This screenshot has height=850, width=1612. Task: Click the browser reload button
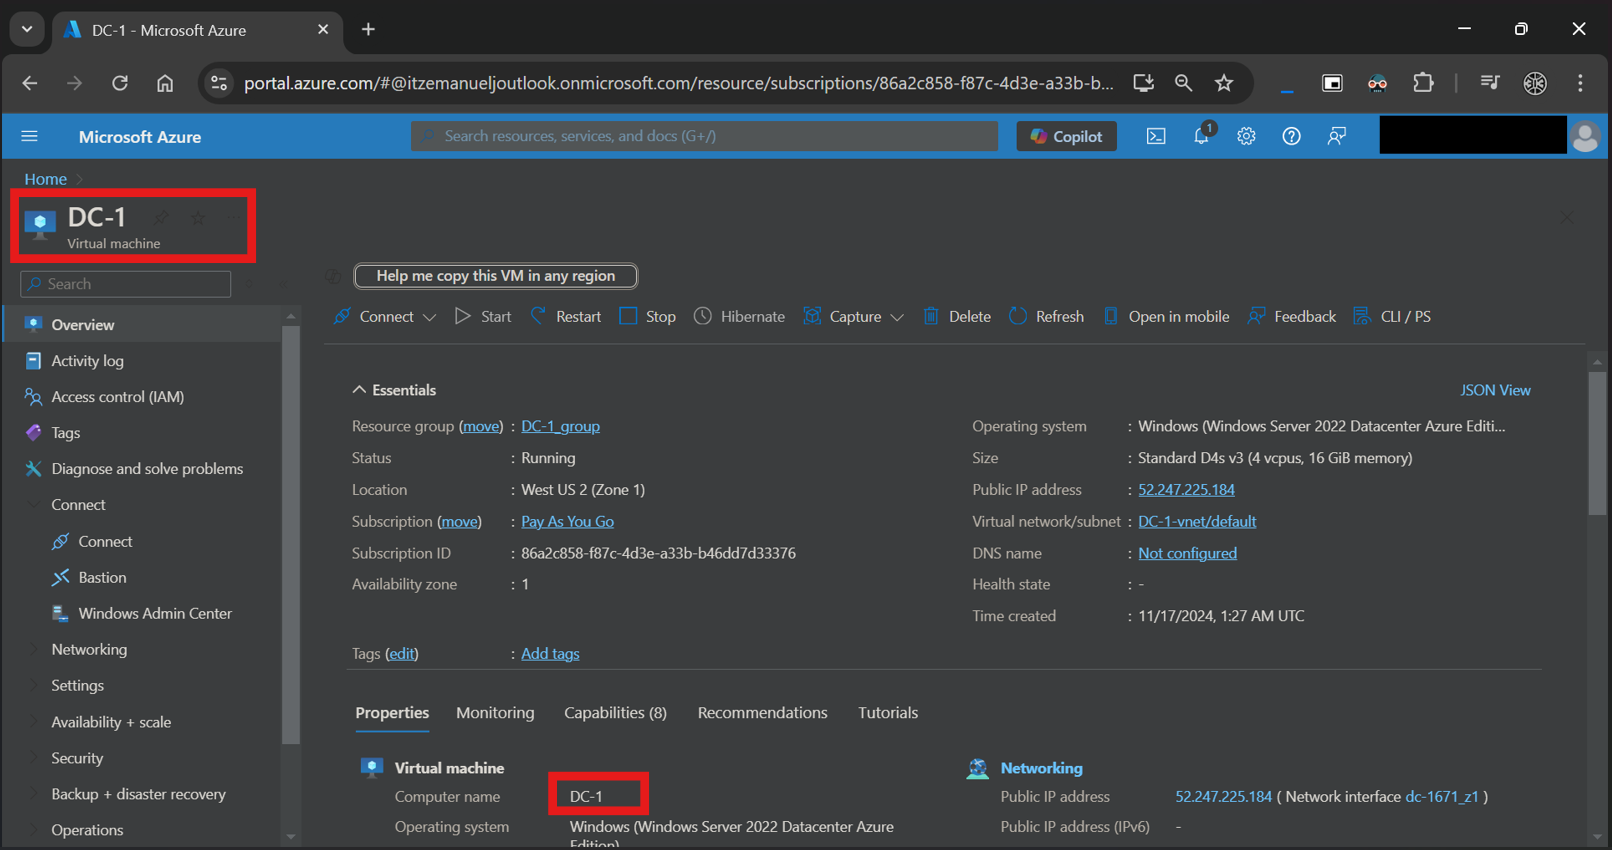coord(120,83)
